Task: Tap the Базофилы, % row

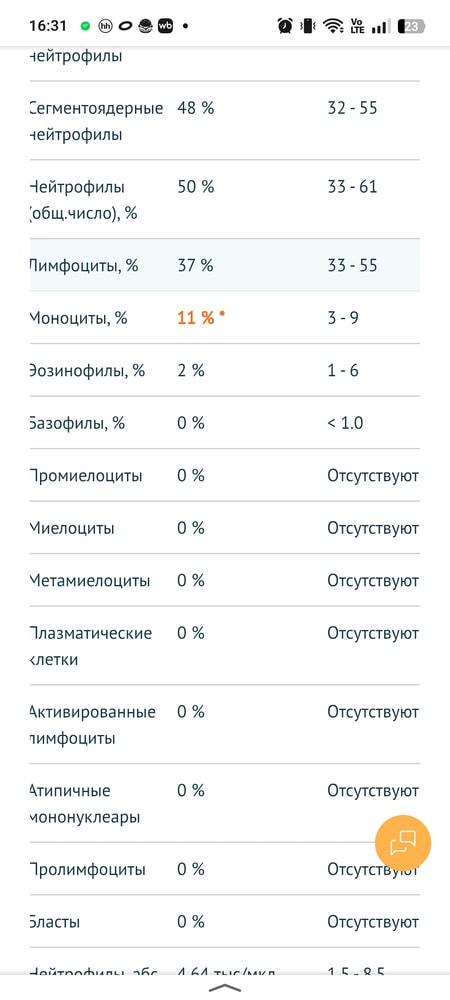Action: click(224, 422)
